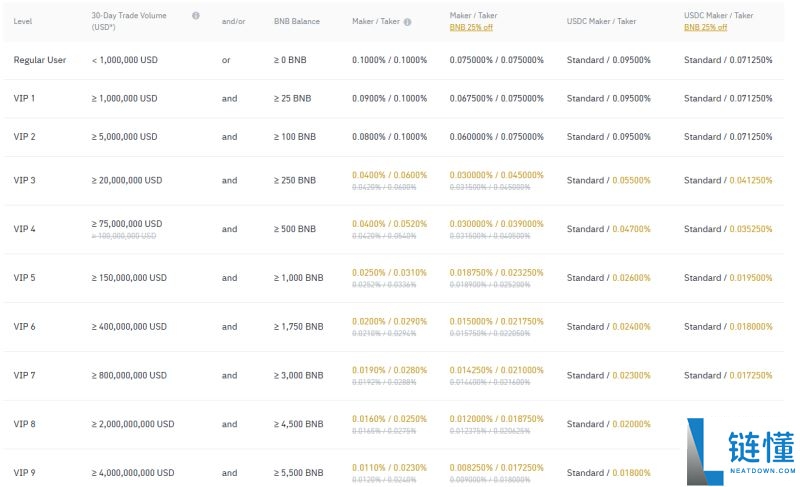Click the < 1,000,000 USD volume cell
This screenshot has height=487, width=800.
(x=124, y=60)
